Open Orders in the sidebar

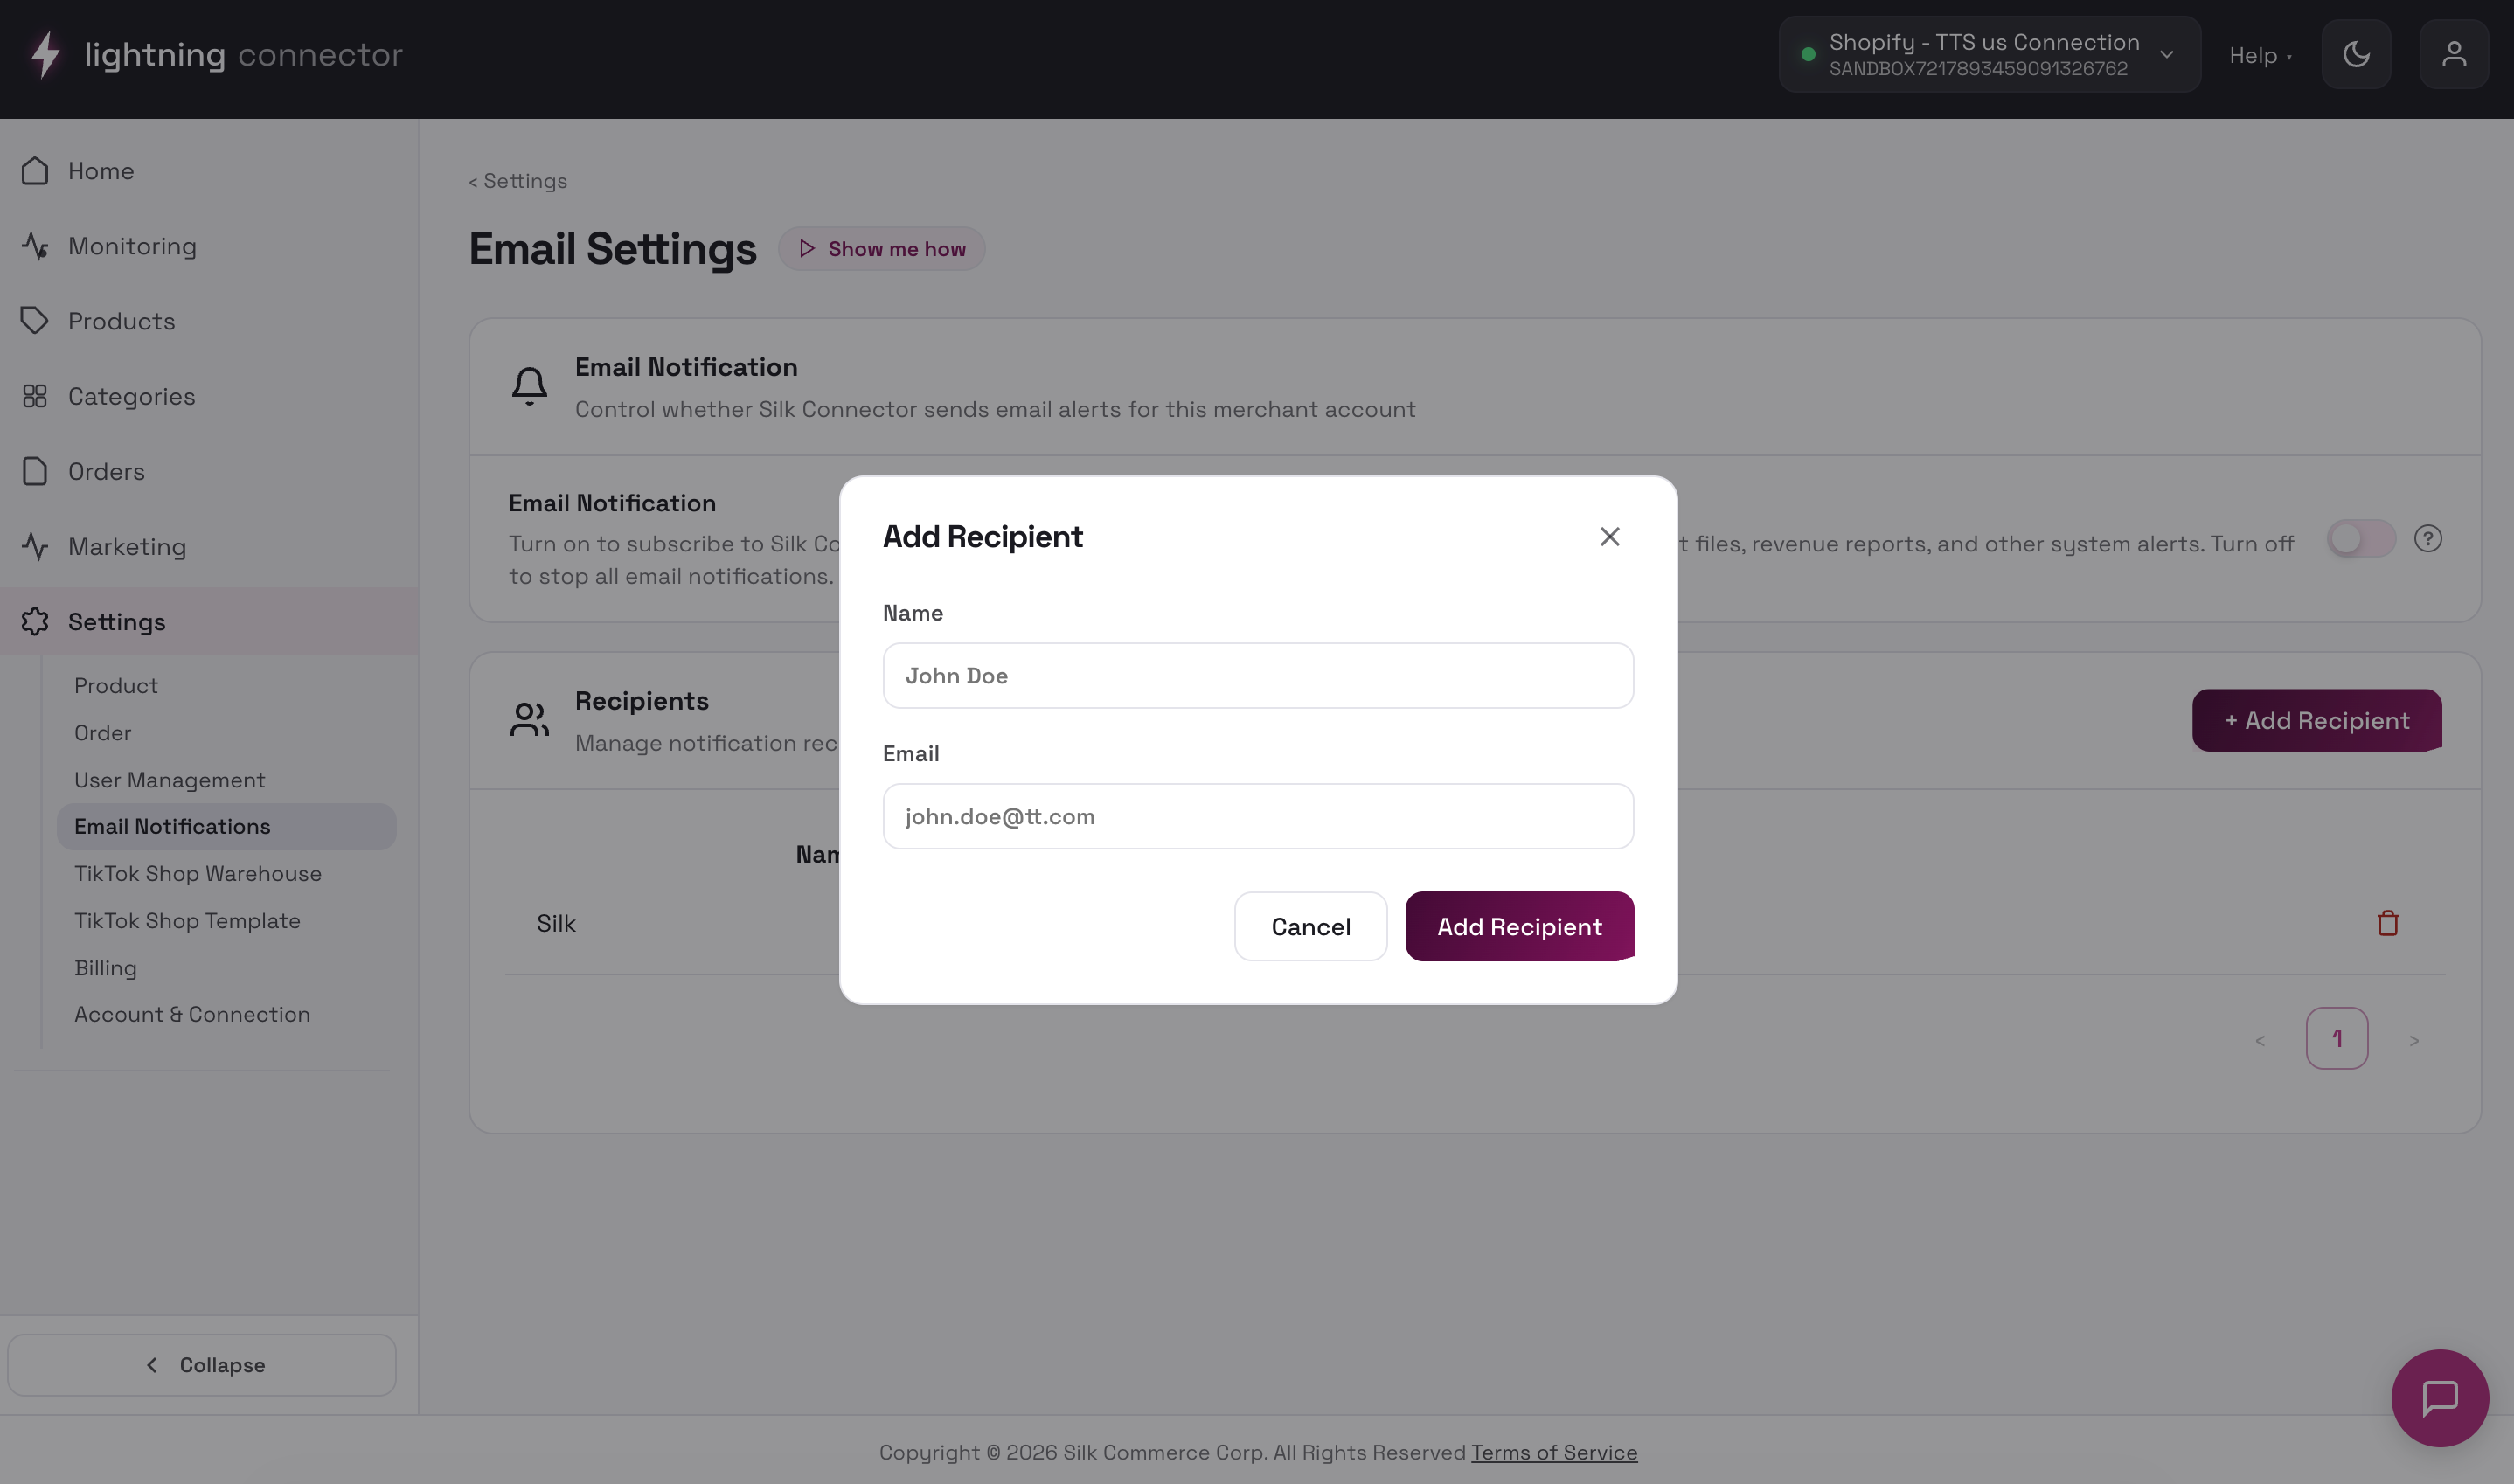[x=209, y=471]
